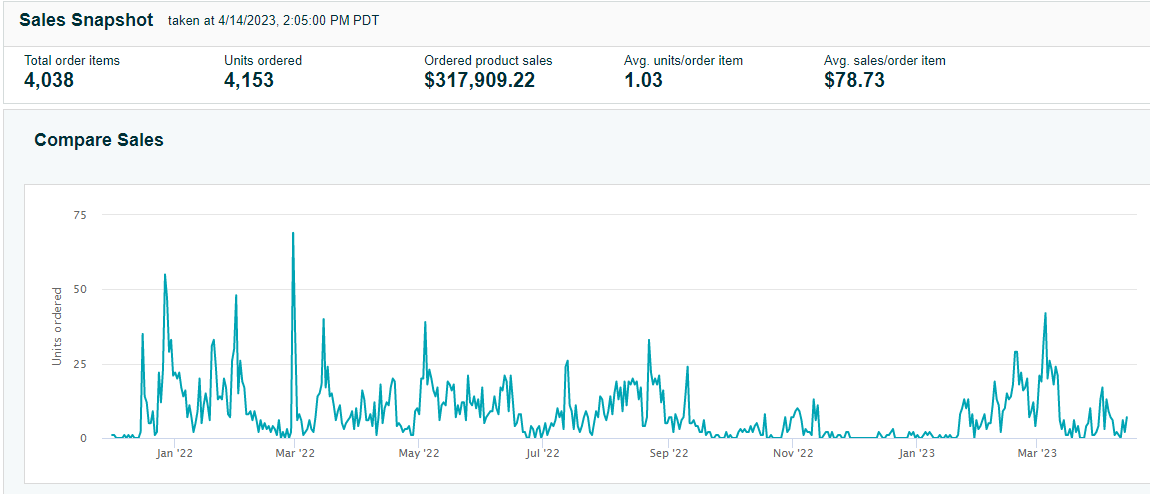Select the value 1.03
The width and height of the screenshot is (1150, 494).
[643, 80]
